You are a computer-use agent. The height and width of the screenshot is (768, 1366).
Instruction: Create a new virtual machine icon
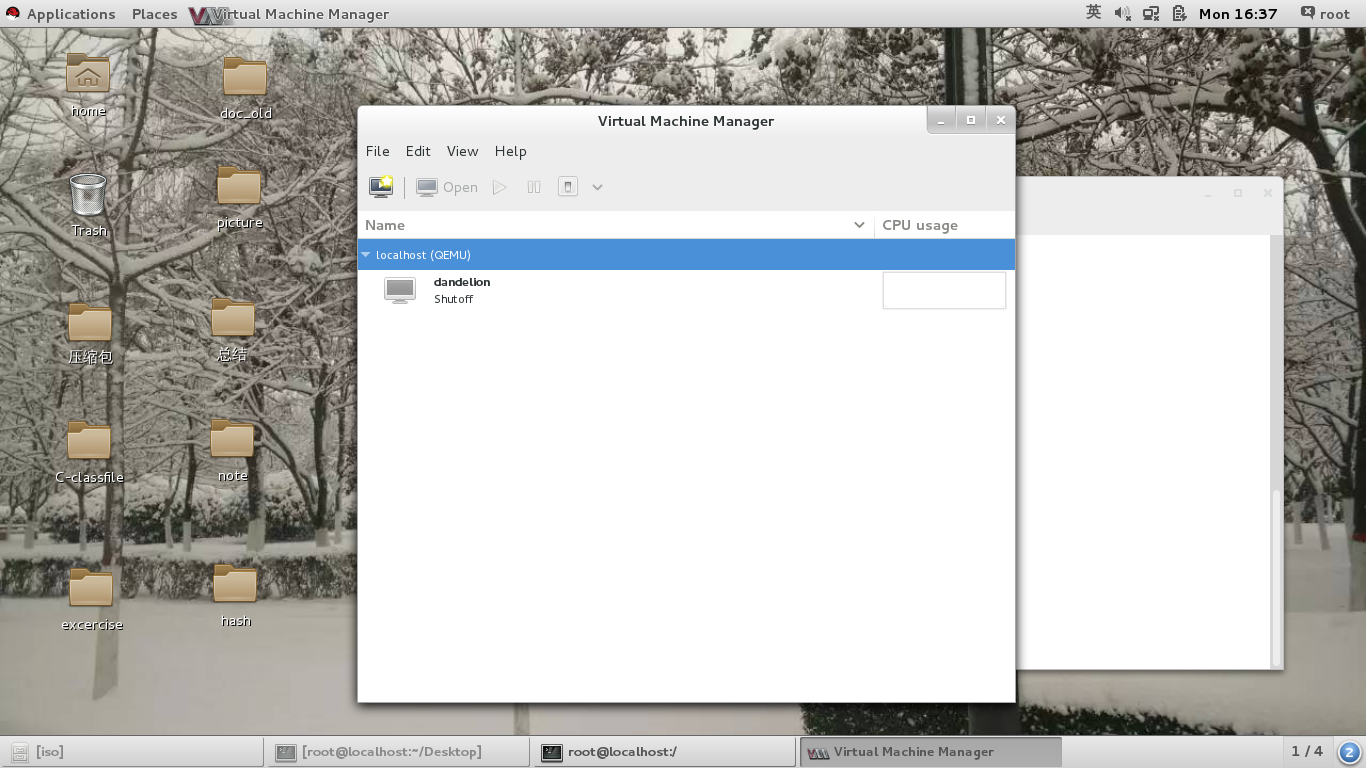tap(381, 187)
